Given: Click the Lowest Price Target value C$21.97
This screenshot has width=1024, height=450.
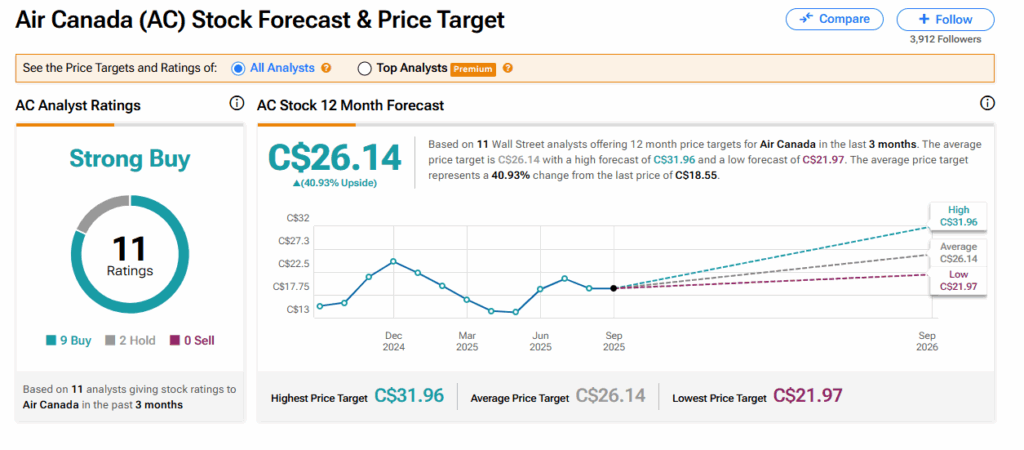Looking at the screenshot, I should point(809,397).
